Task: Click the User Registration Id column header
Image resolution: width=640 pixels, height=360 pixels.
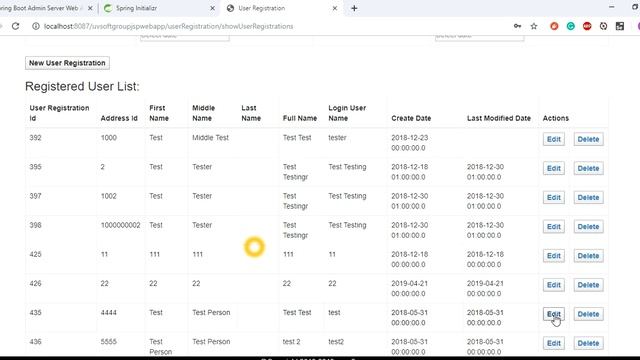Action: [x=59, y=113]
